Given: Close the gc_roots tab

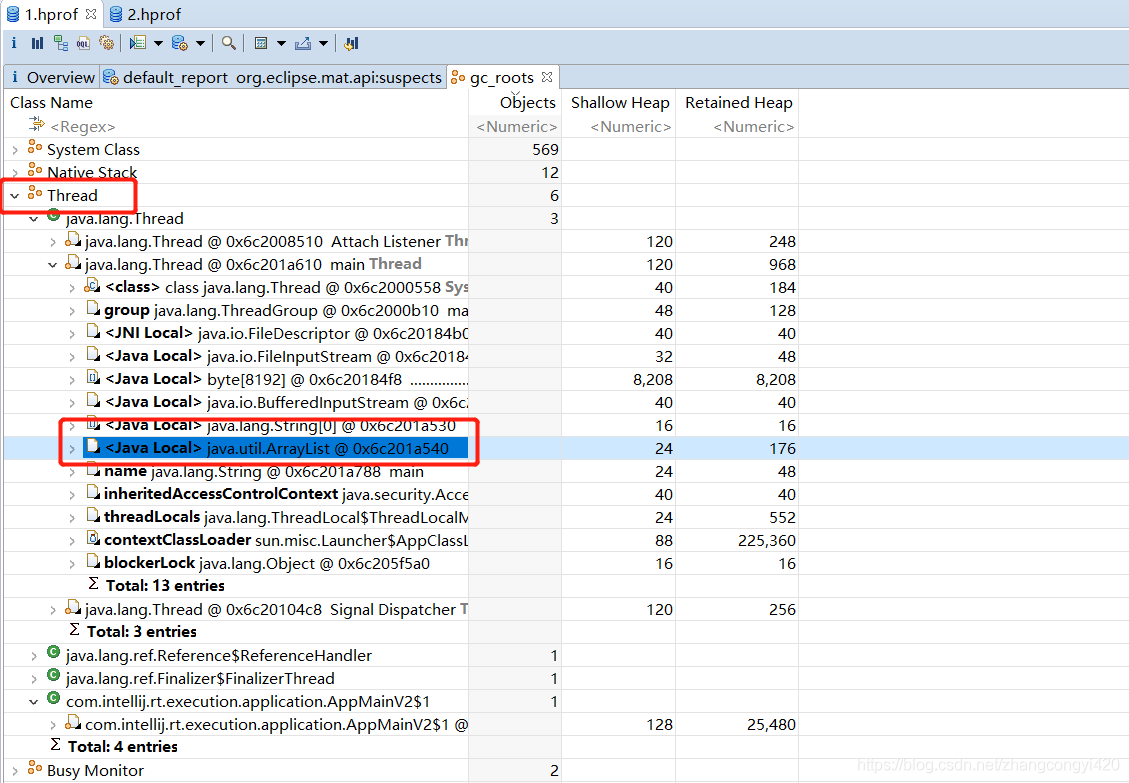Looking at the screenshot, I should tap(548, 77).
